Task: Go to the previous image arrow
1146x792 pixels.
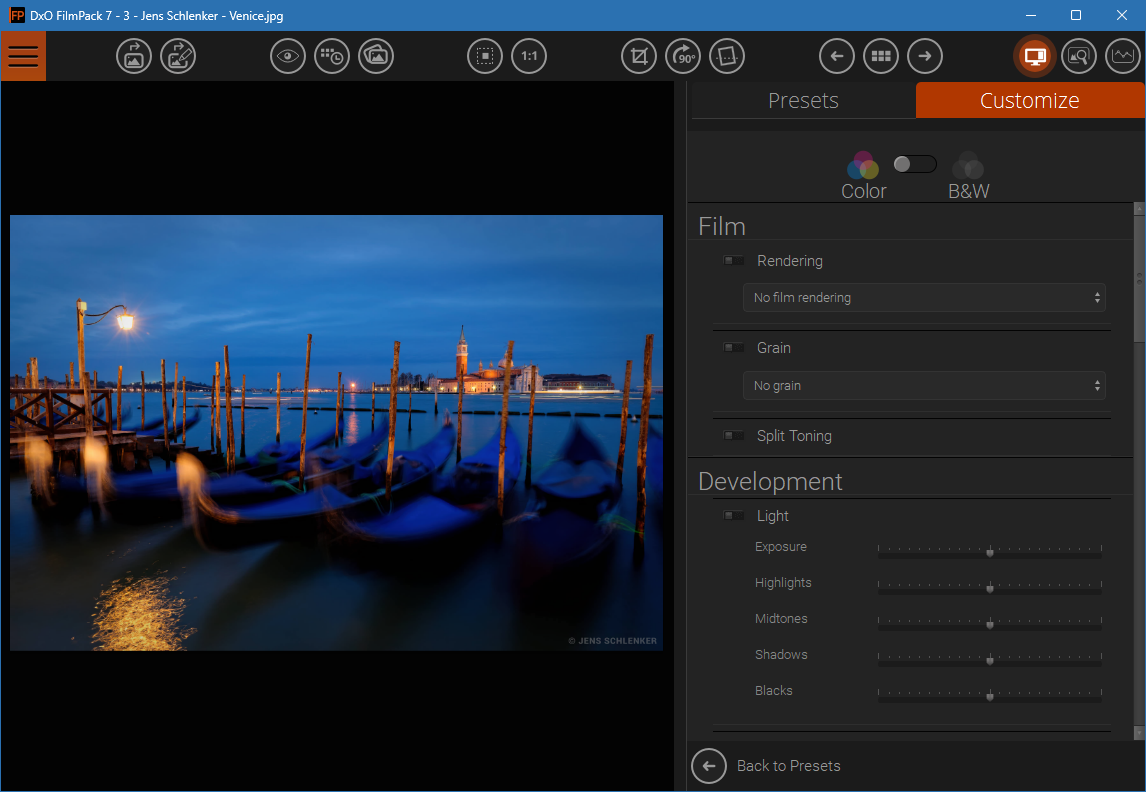Action: tap(837, 56)
